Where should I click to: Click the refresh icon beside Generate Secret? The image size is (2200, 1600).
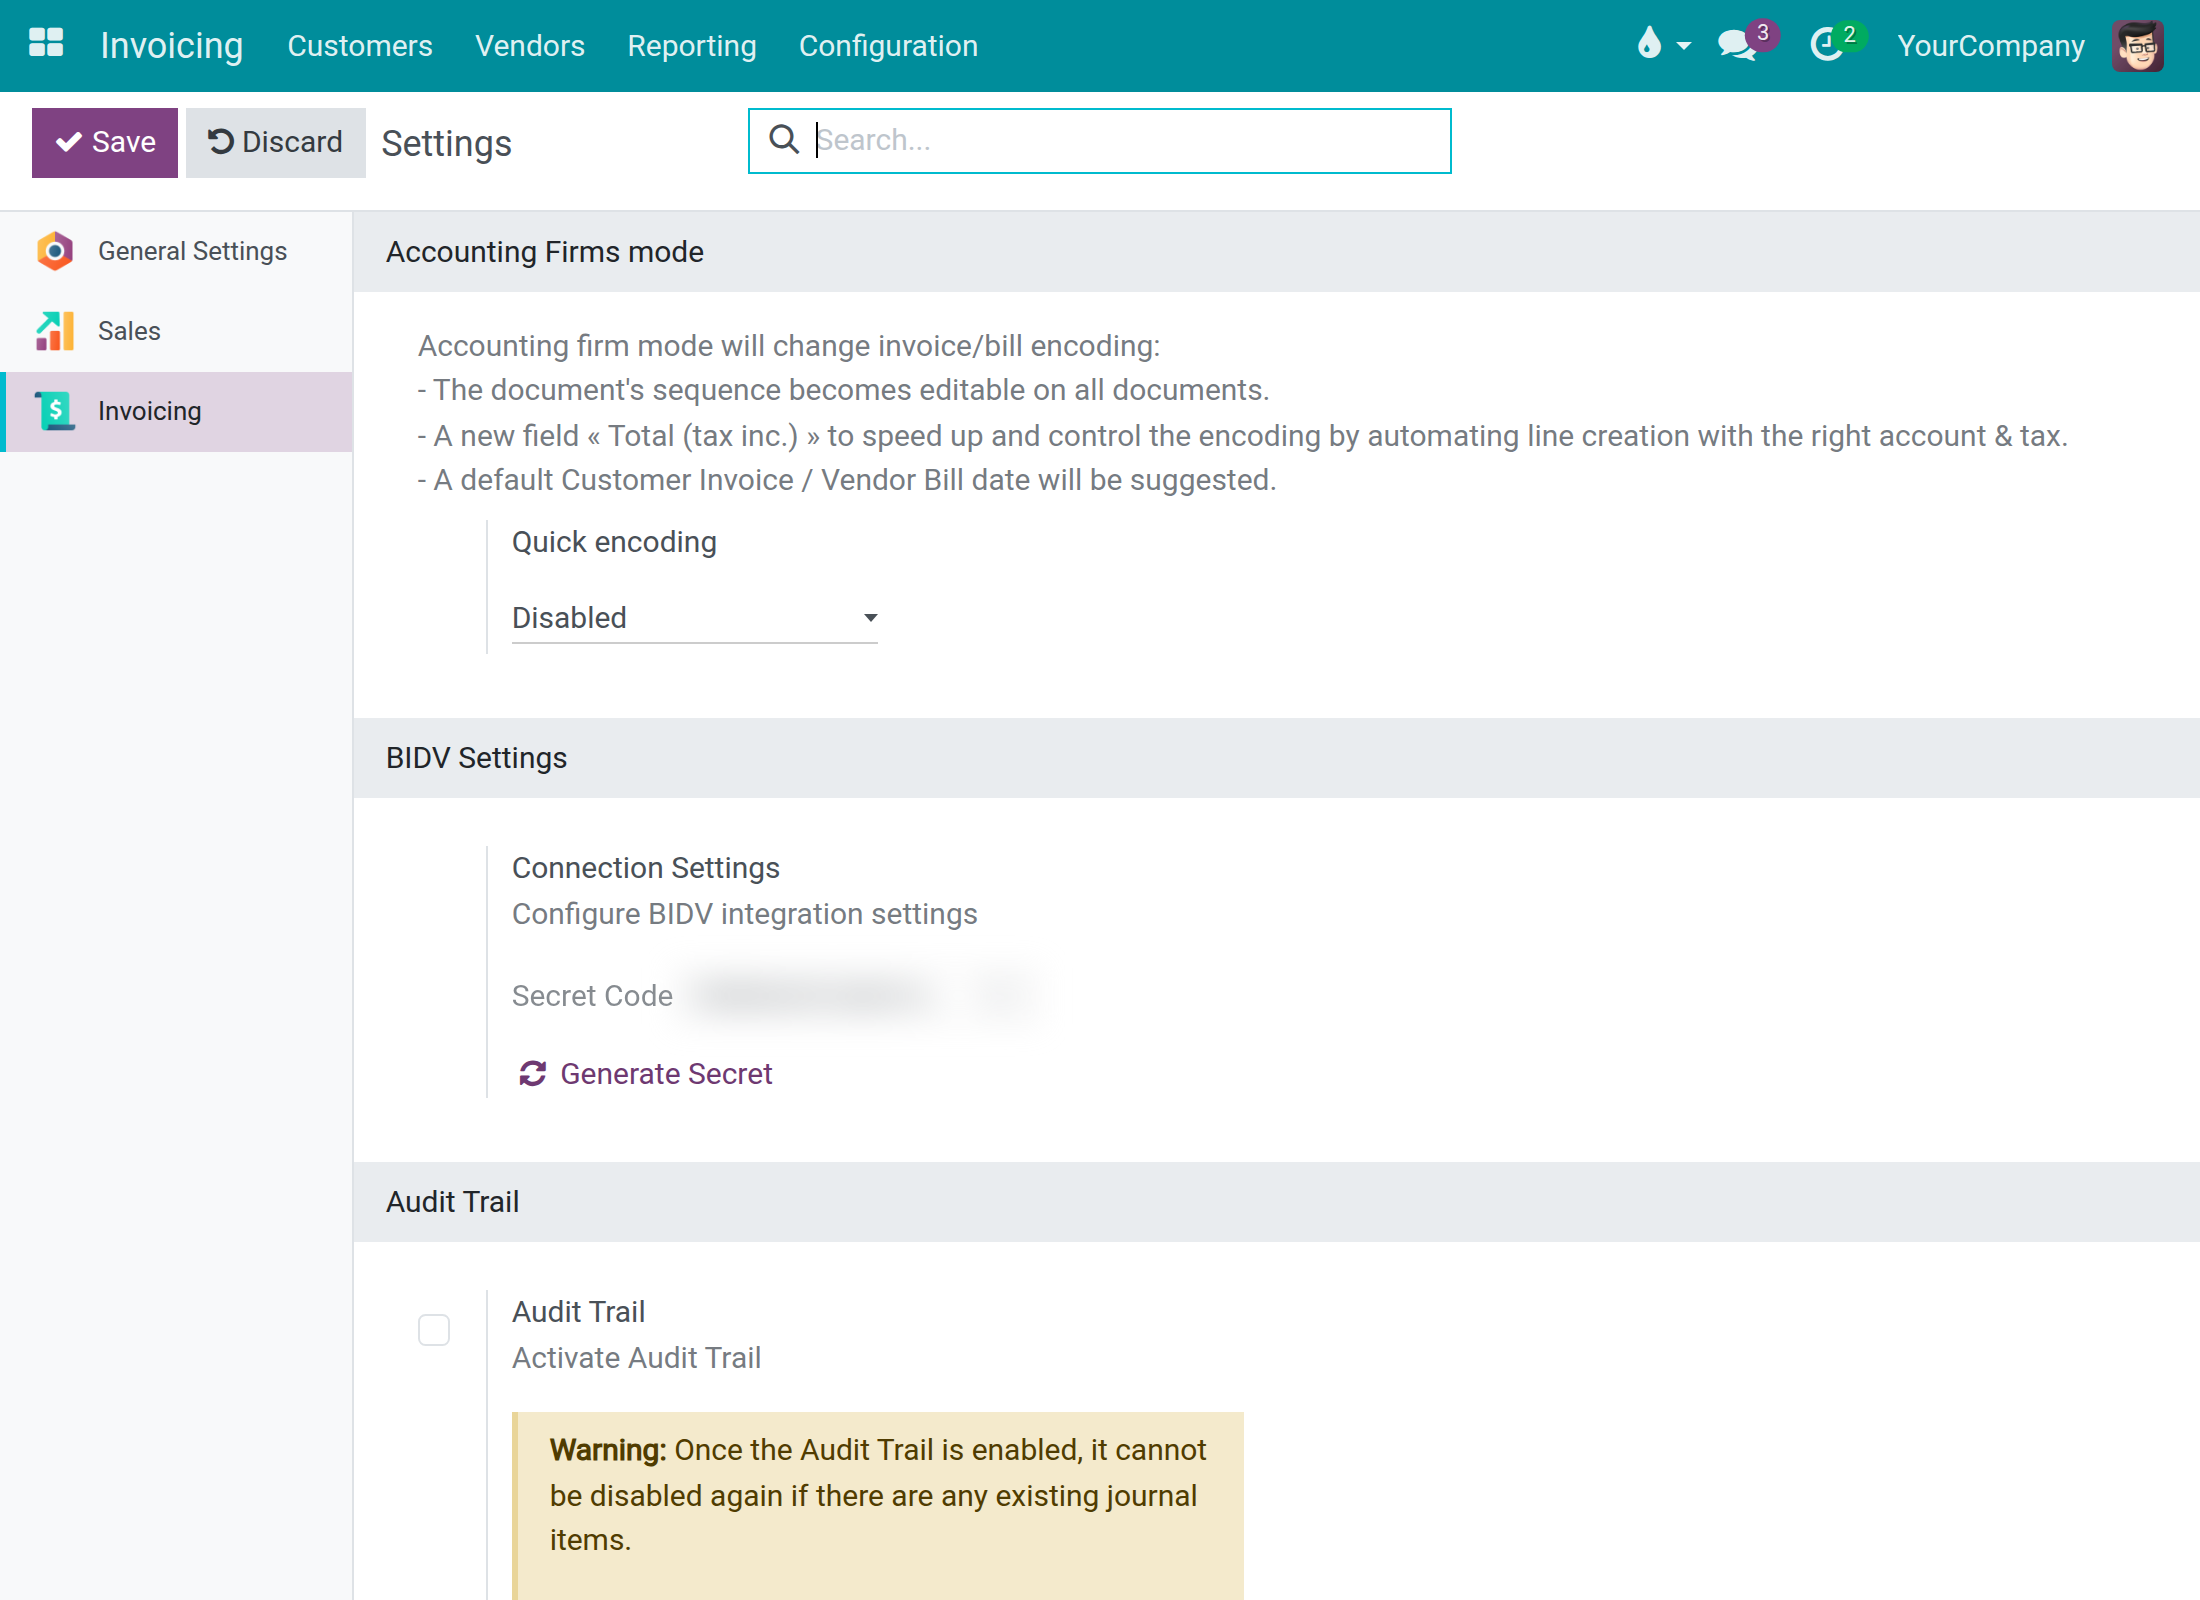point(532,1074)
